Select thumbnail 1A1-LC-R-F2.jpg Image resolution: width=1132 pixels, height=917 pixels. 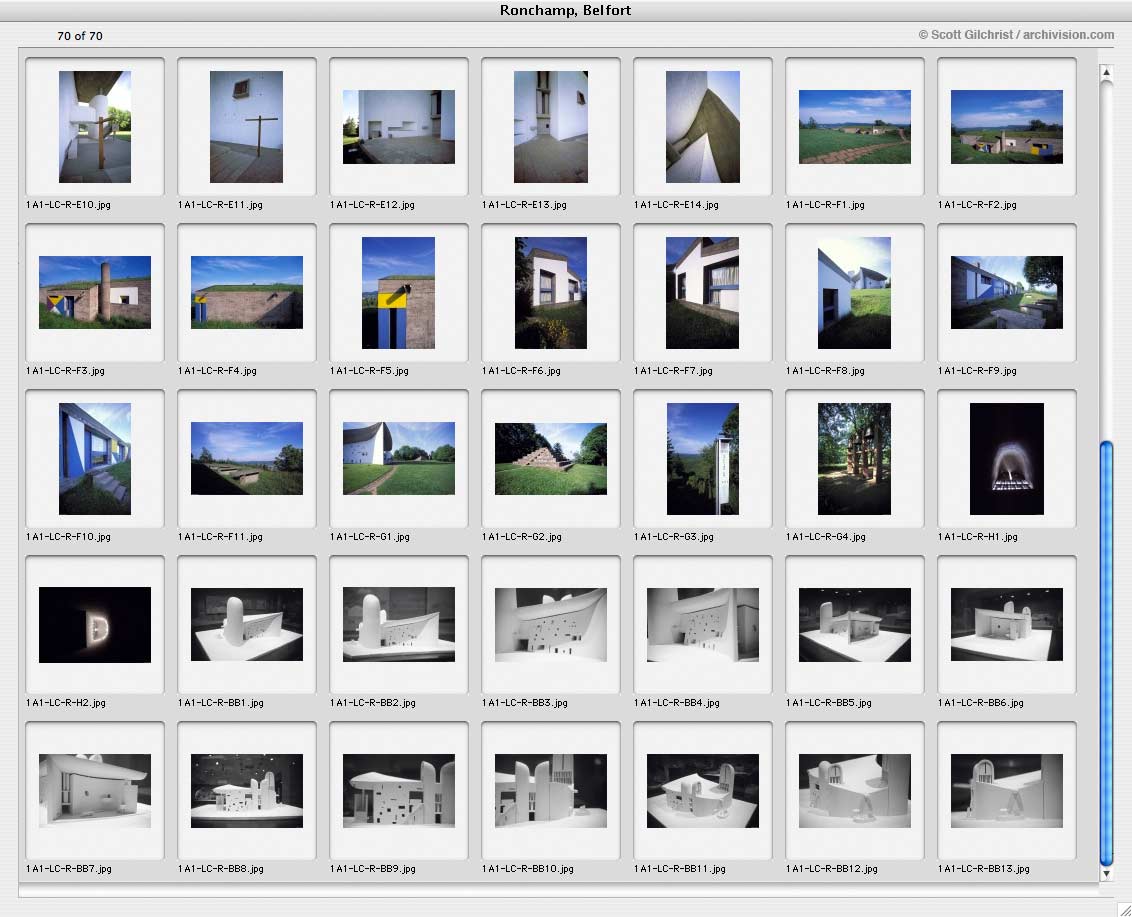pos(1006,126)
